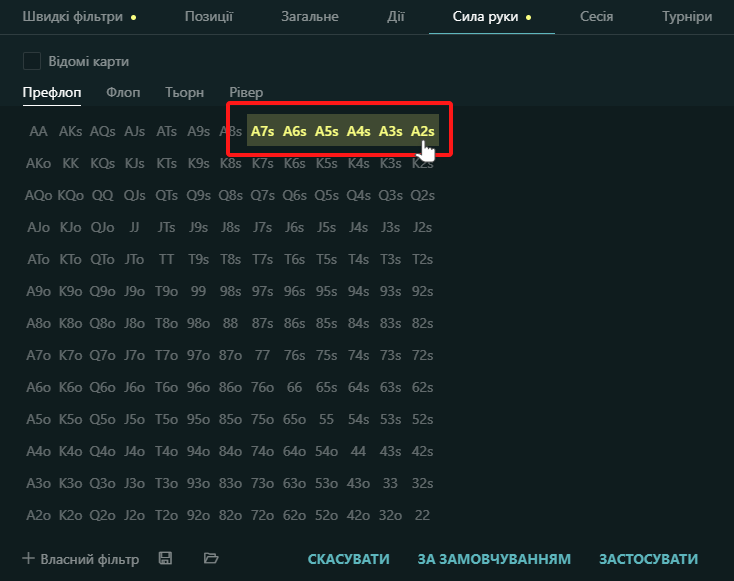Select the 88 pocket pair cell
Screen dimensions: 734x581
pyautogui.click(x=230, y=324)
